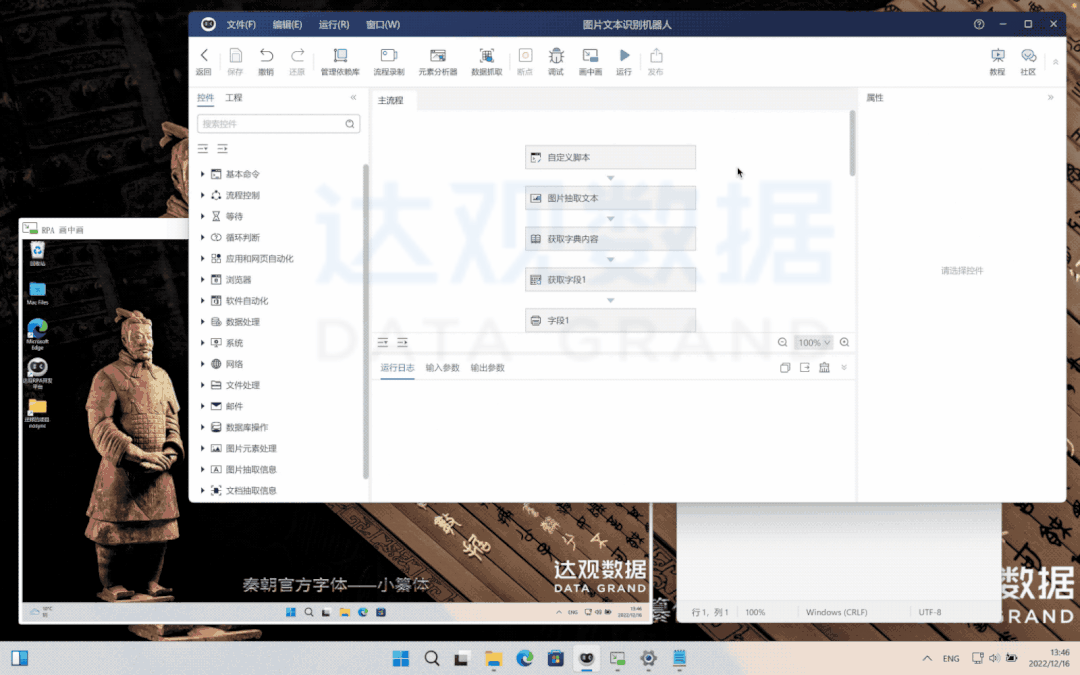The image size is (1080, 675).
Task: Zoom in the flow canvas
Action: tap(844, 342)
